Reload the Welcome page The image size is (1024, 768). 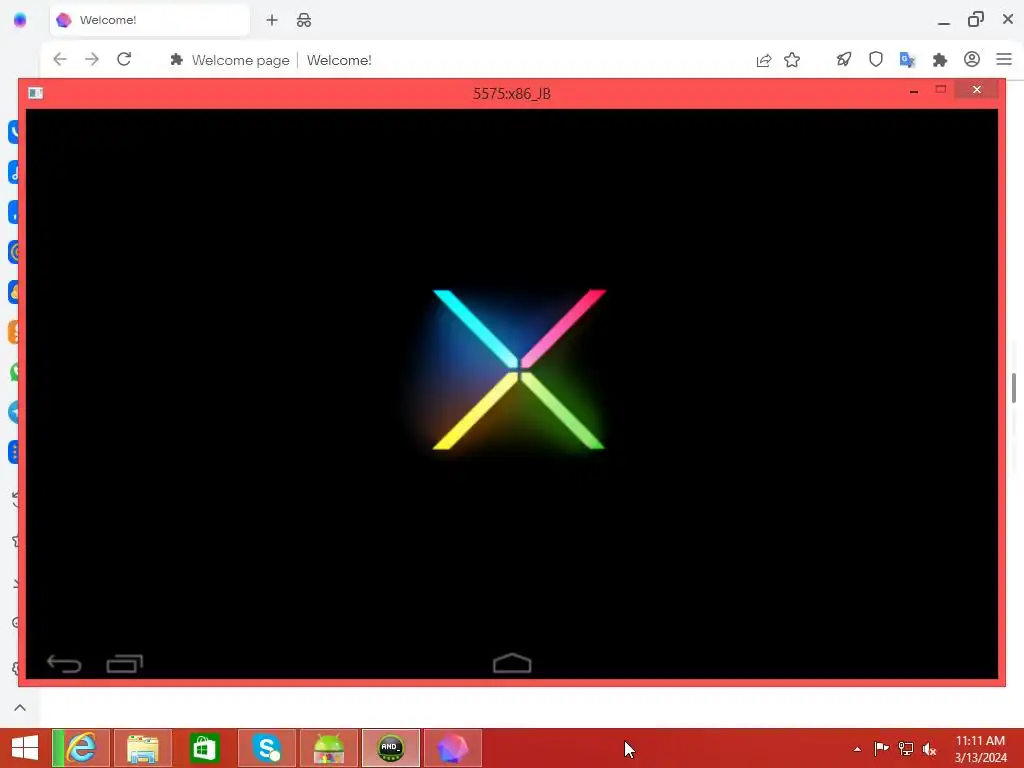(x=124, y=59)
